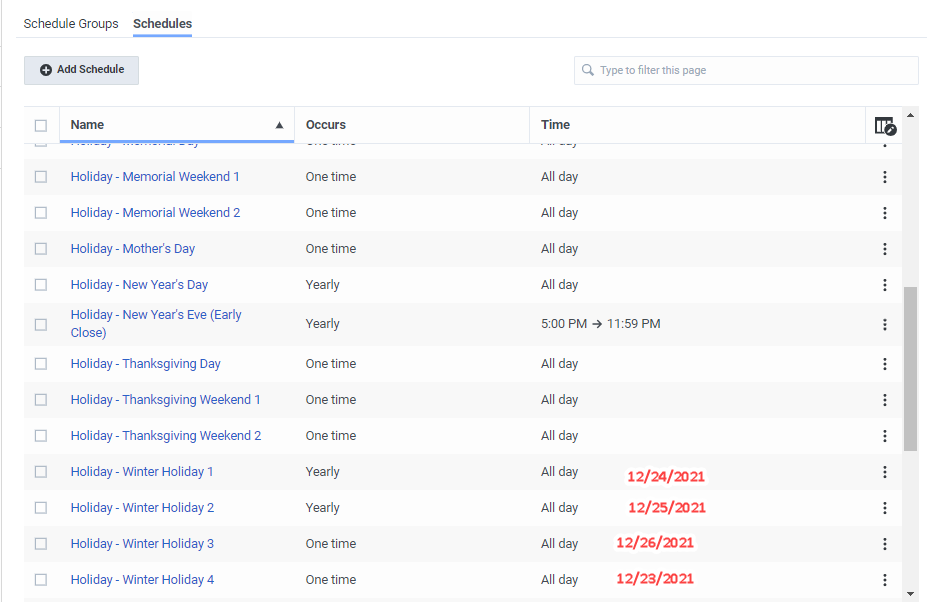Click 'One time' in the Winter Holiday 4 row
The height and width of the screenshot is (602, 927).
click(331, 580)
